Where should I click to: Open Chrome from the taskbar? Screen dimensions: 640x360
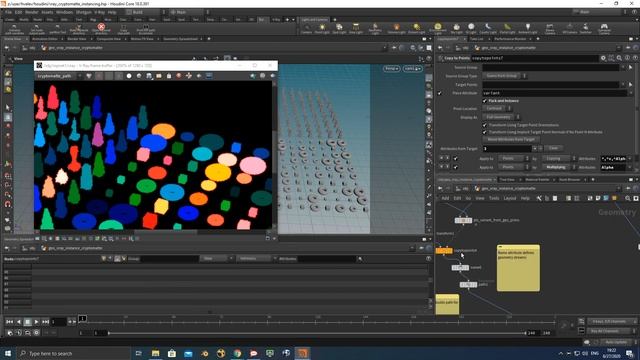click(237, 353)
